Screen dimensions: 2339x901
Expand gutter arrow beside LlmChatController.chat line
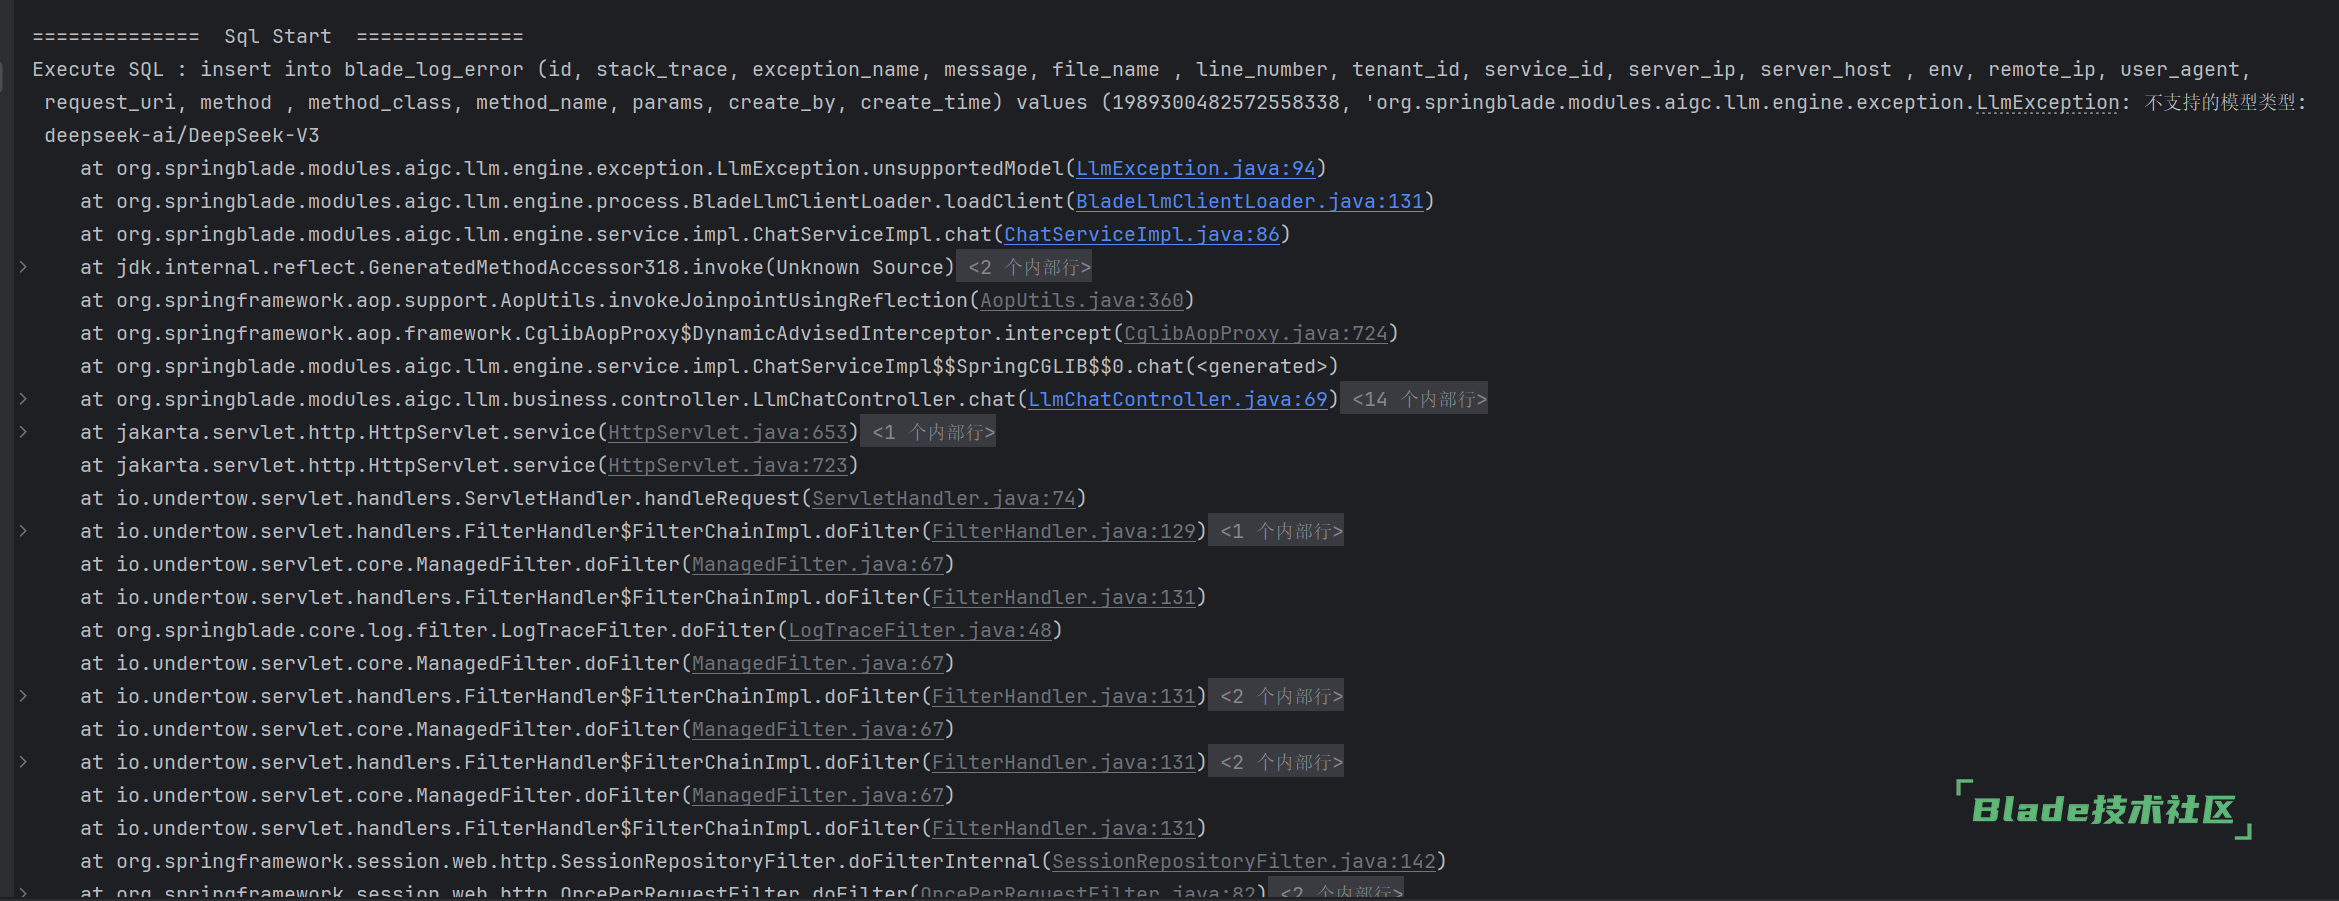(x=23, y=399)
